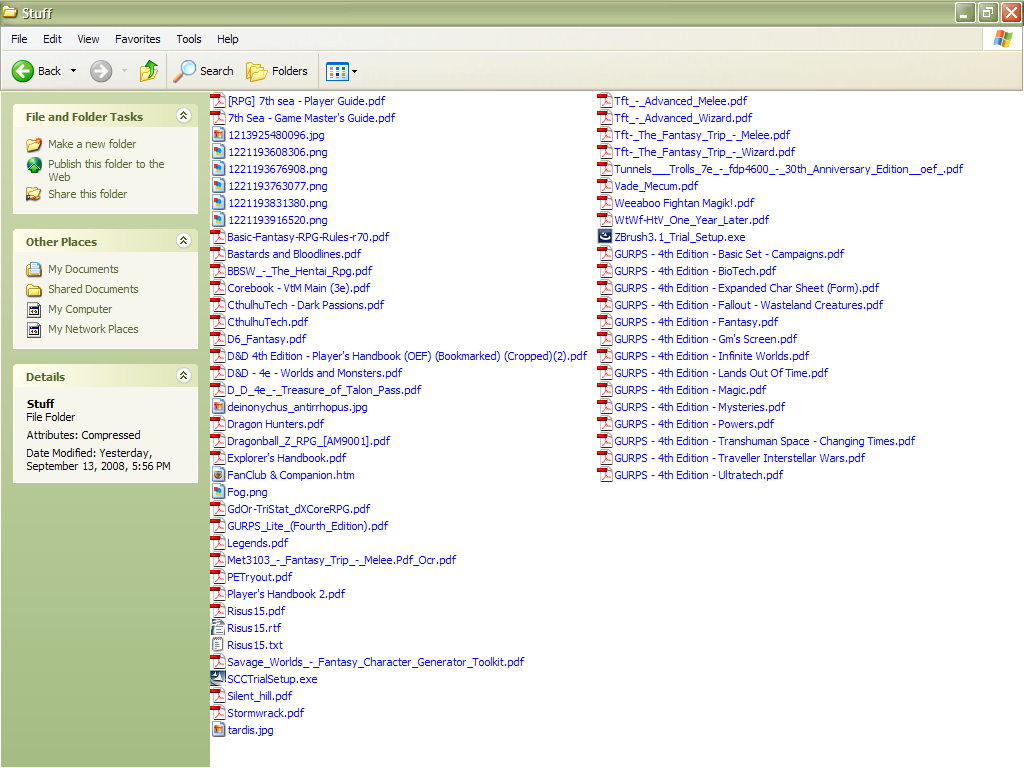Viewport: 1024px width, 768px height.
Task: Select the Fog.png image icon
Action: pos(218,492)
